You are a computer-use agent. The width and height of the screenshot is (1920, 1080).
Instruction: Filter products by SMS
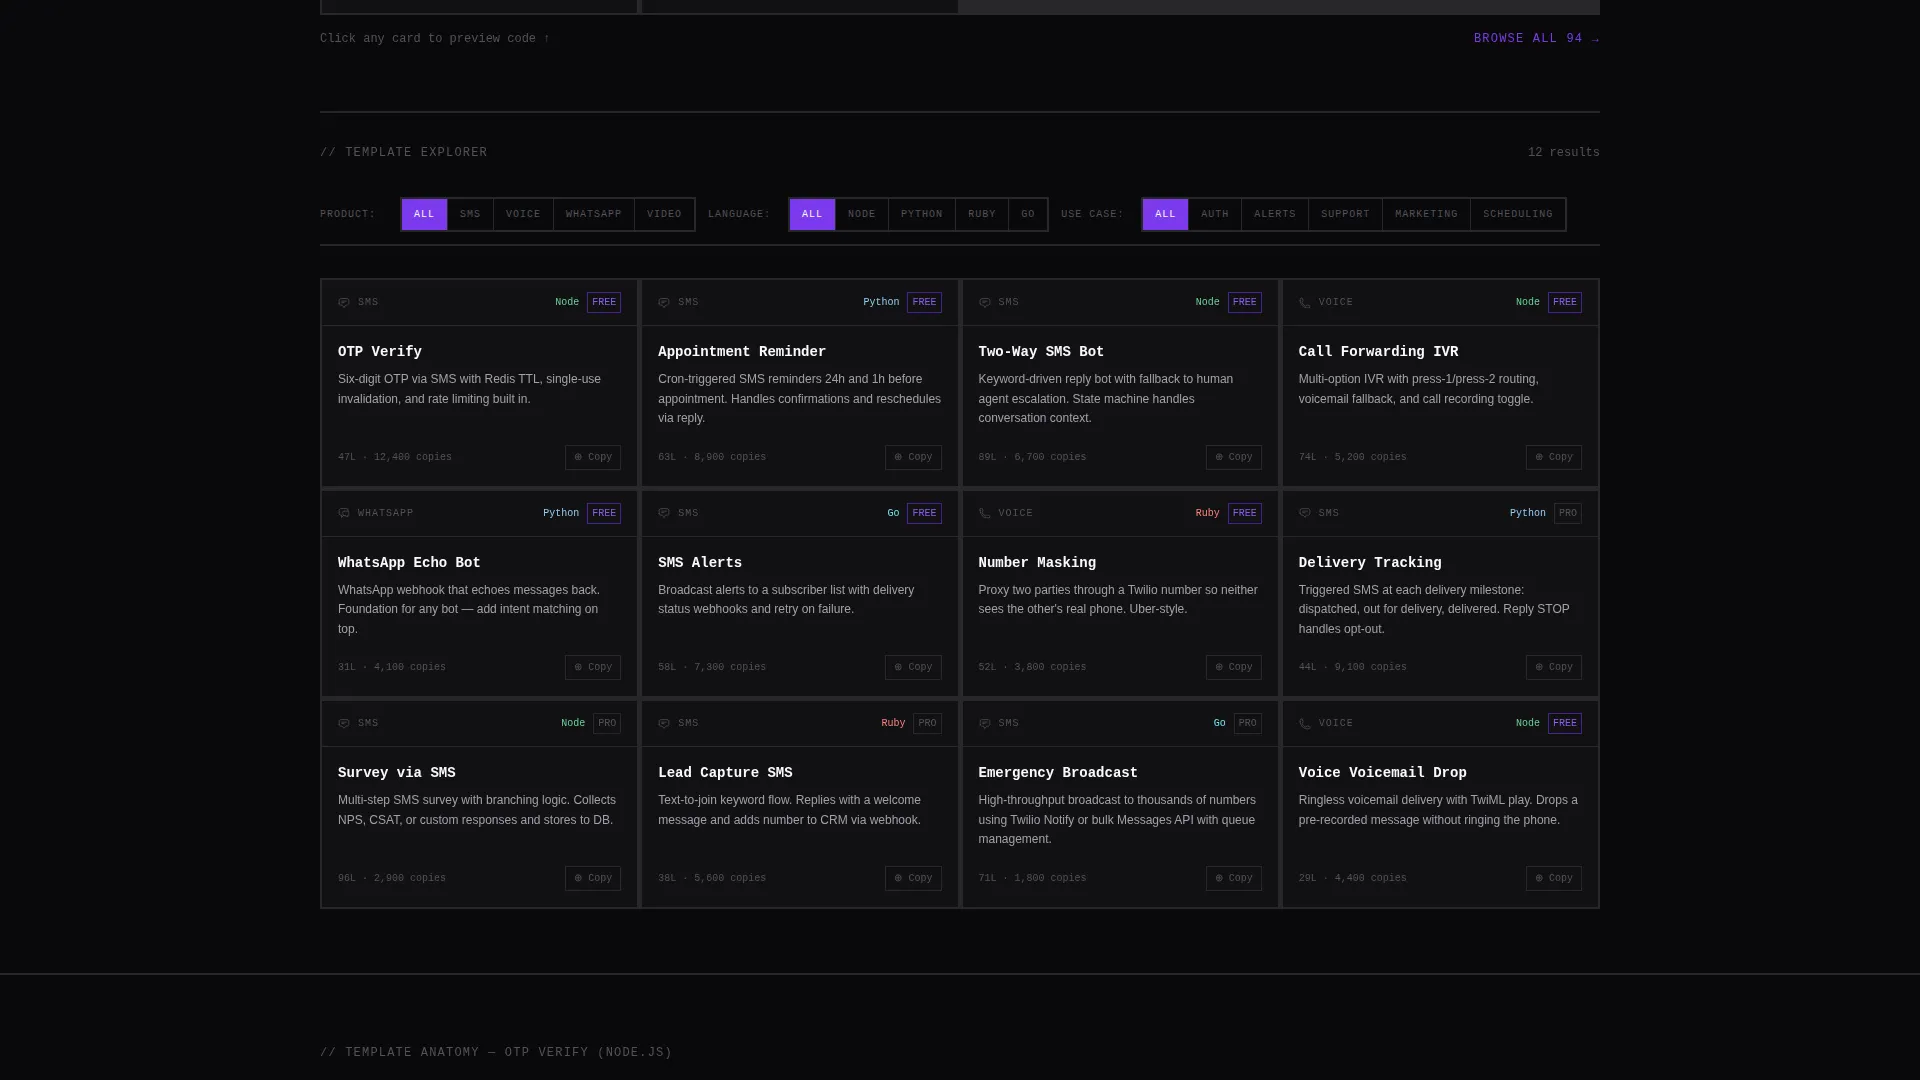point(470,214)
